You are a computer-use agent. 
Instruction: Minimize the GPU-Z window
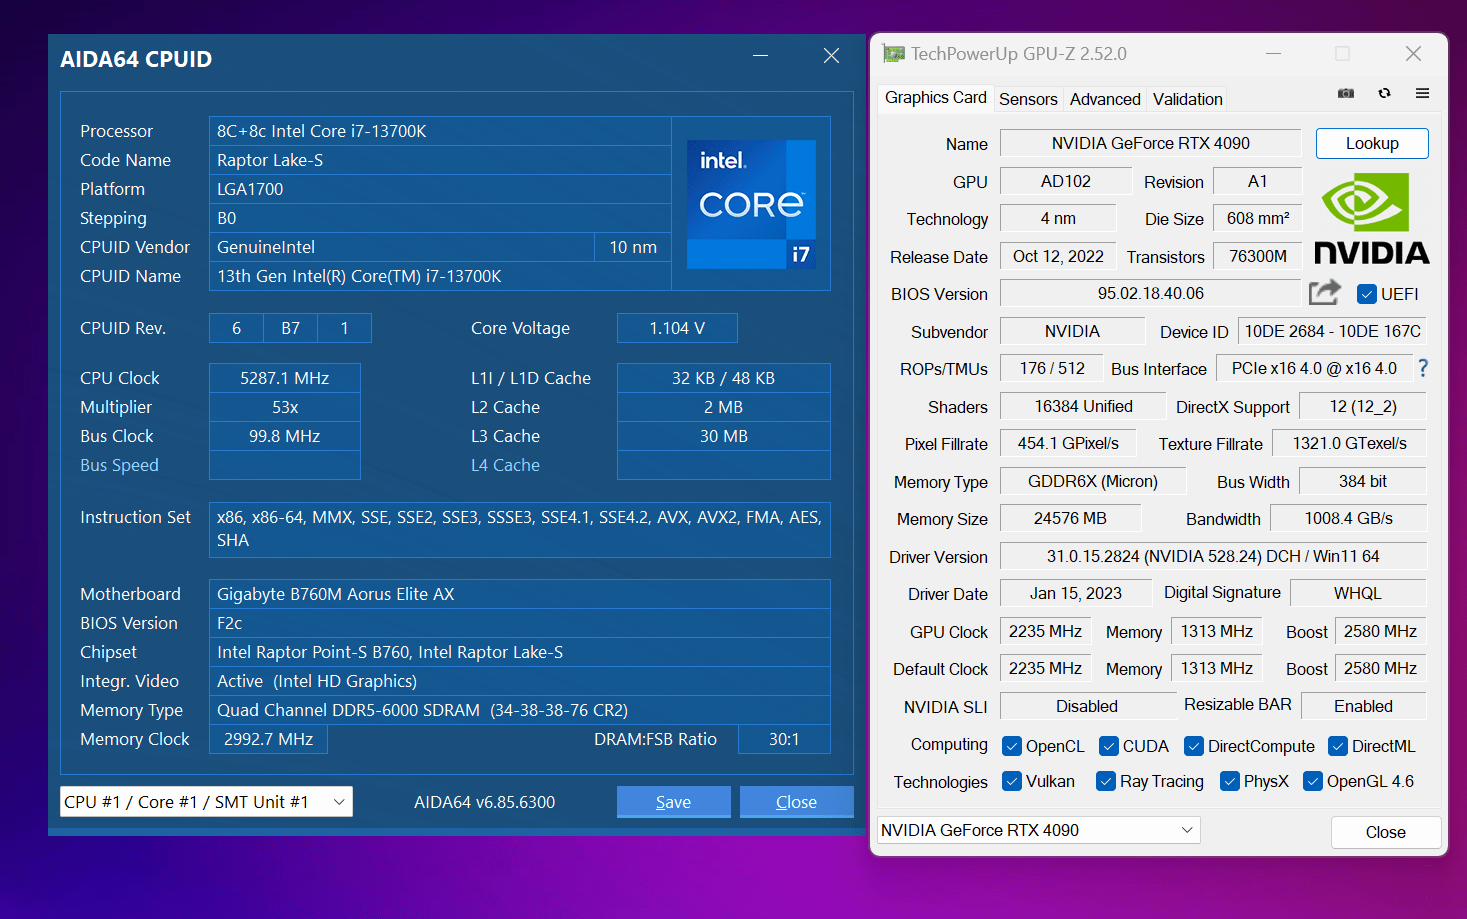tap(1274, 54)
